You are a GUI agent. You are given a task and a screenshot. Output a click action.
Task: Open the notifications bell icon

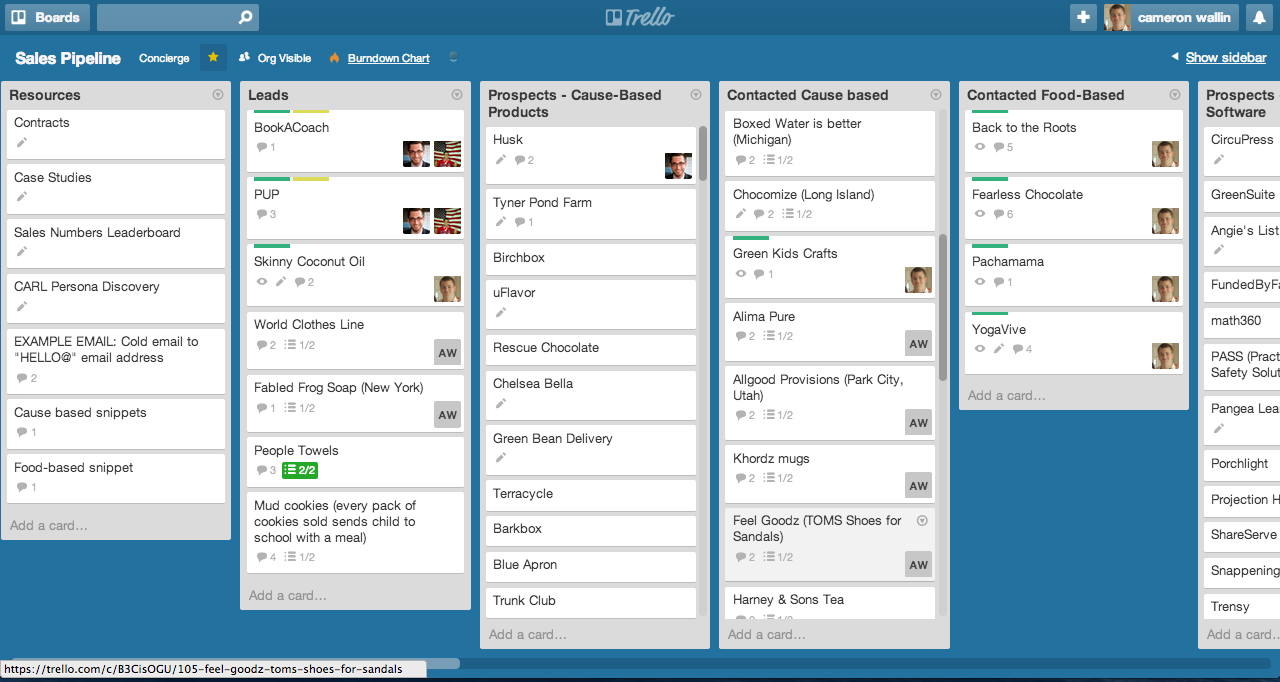coord(1258,17)
